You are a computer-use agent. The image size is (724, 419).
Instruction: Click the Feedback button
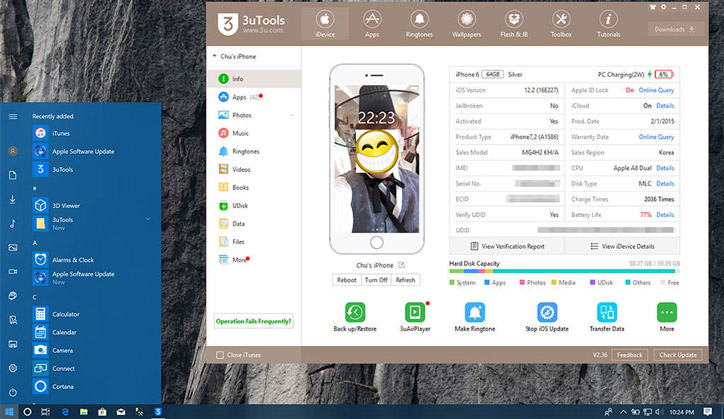[630, 355]
